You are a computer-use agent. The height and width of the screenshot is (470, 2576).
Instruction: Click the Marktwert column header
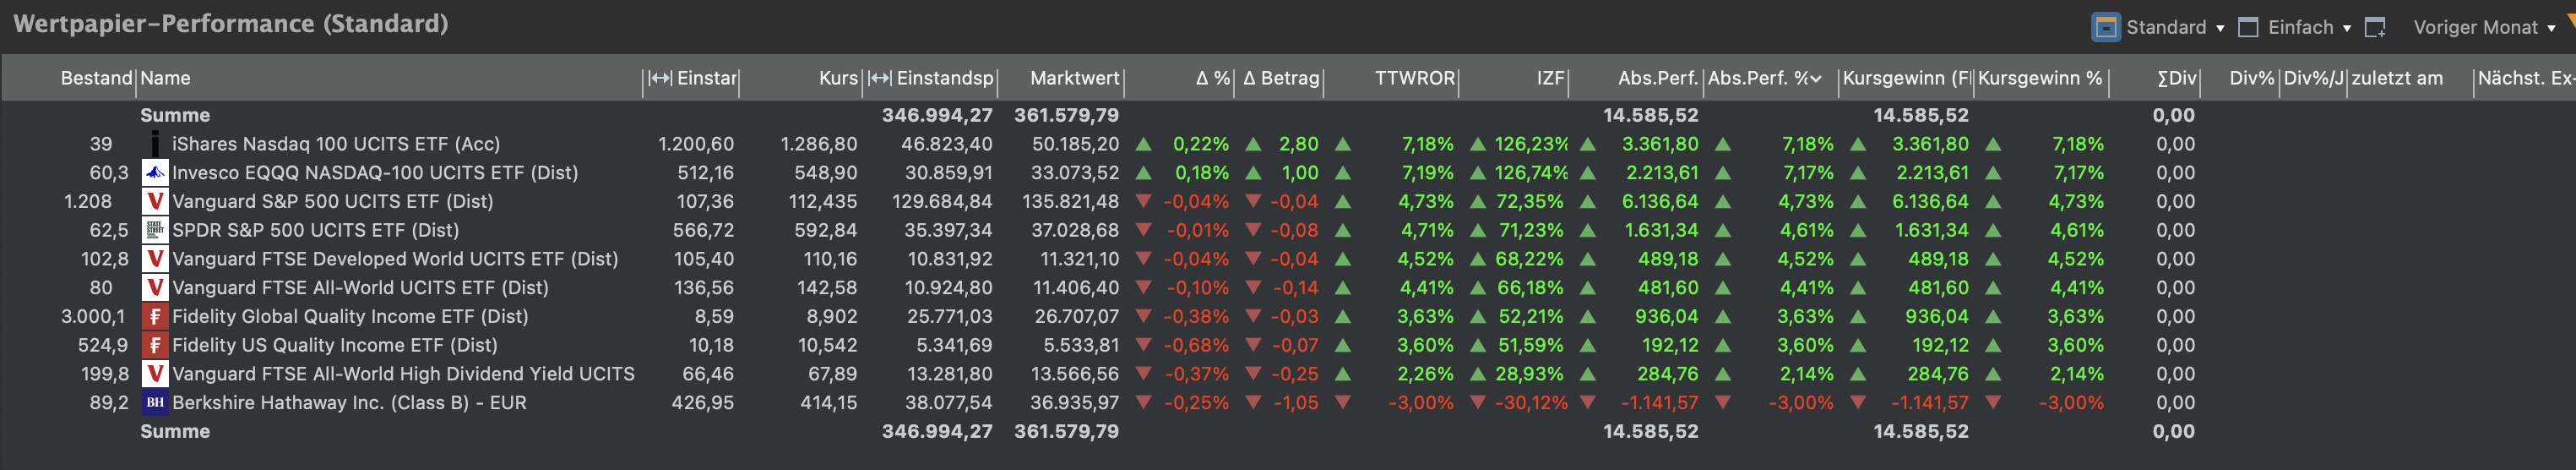1074,78
